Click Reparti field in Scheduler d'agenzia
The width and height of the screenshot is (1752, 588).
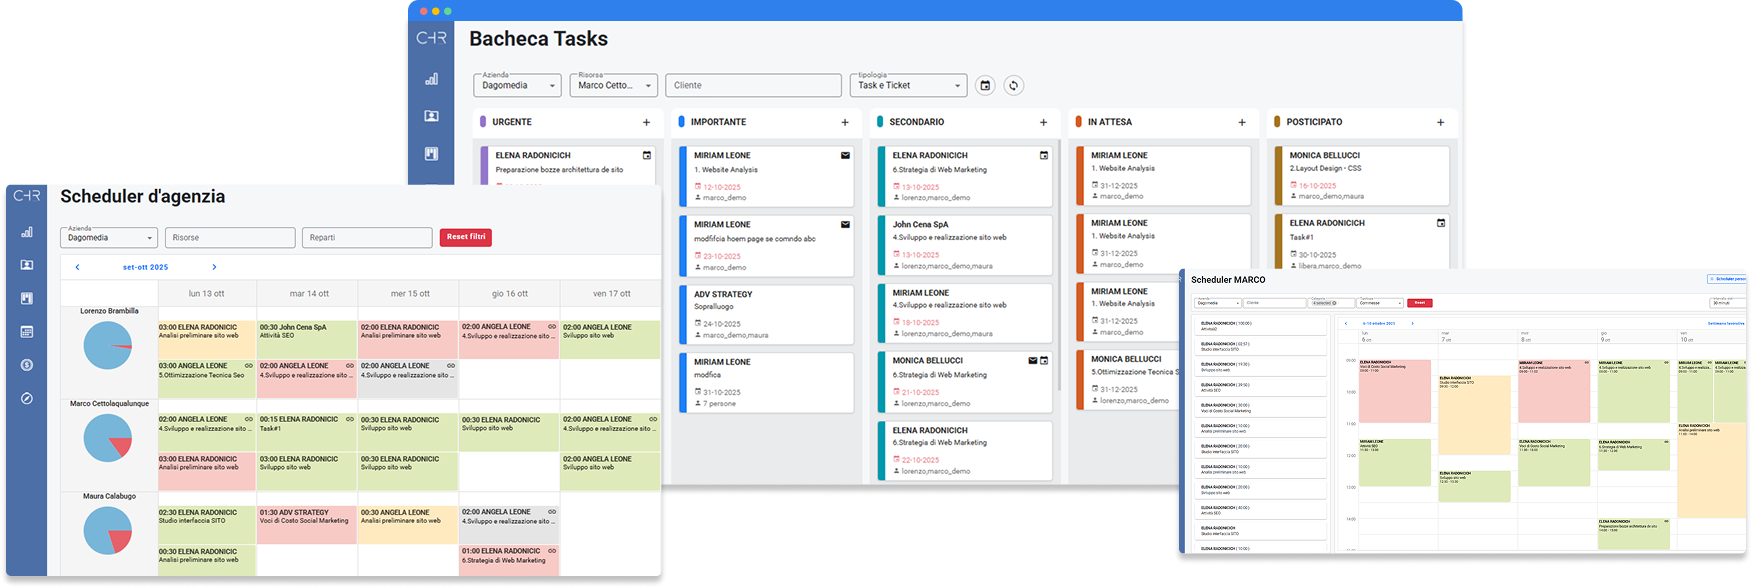(367, 237)
